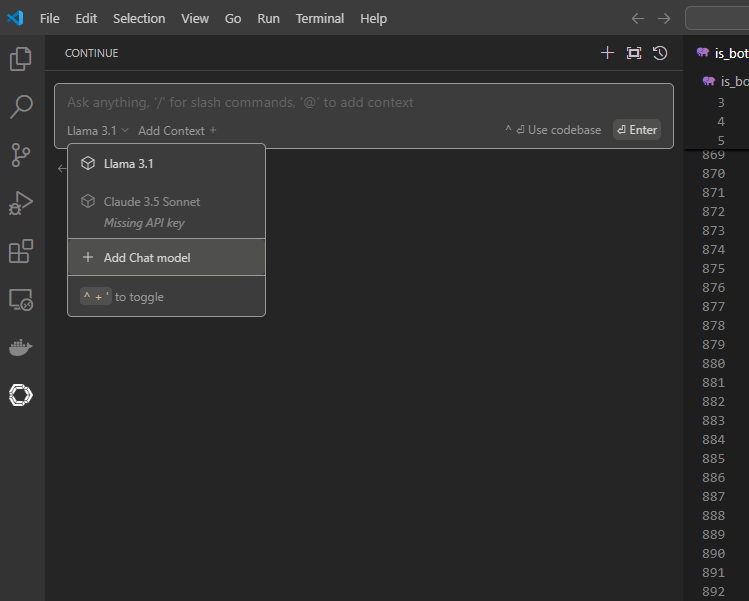
Task: Click line number 890 in editor gutter
Action: 713,554
